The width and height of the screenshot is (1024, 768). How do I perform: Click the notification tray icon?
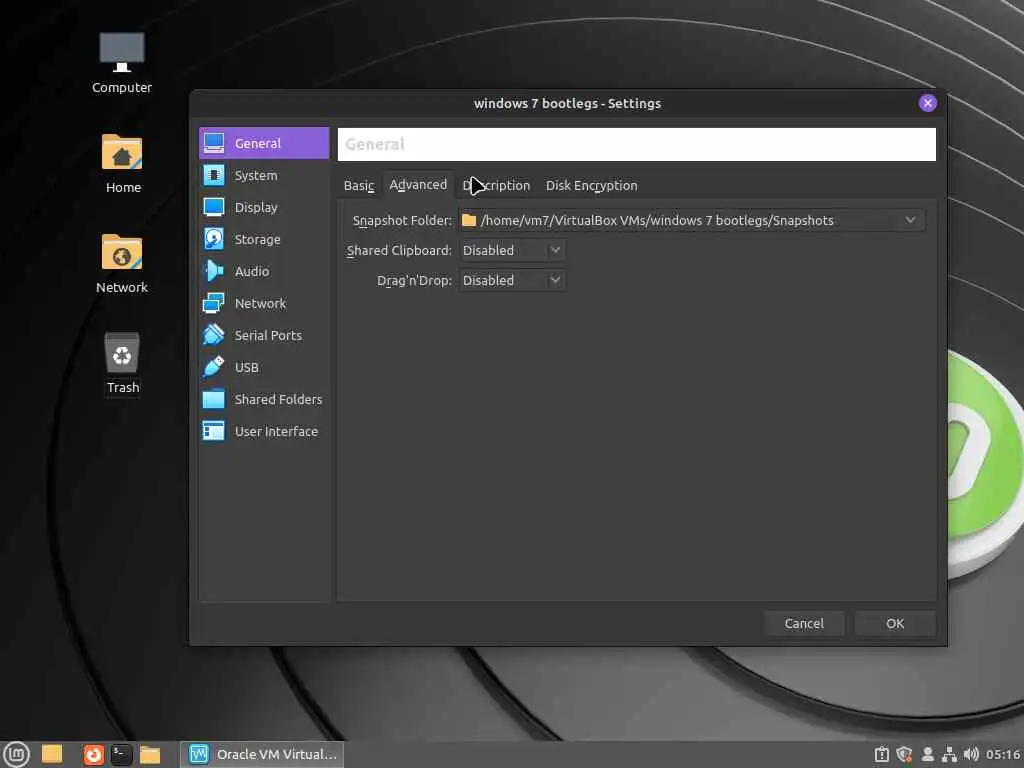pyautogui.click(x=881, y=754)
